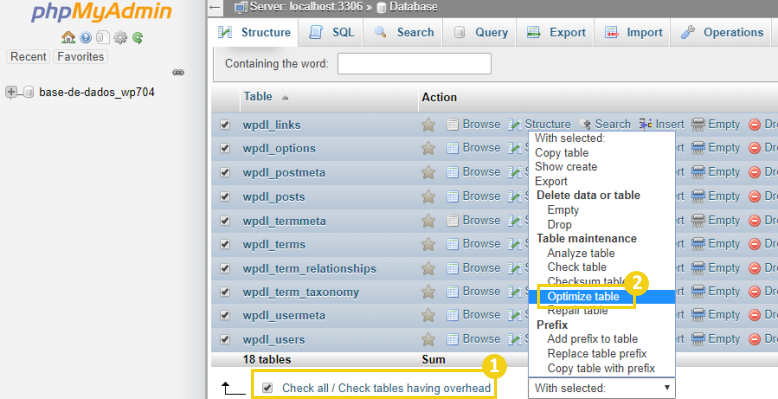Click the red drop icon for wpdl_options
Viewport: 778px width, 399px height.
click(755, 148)
